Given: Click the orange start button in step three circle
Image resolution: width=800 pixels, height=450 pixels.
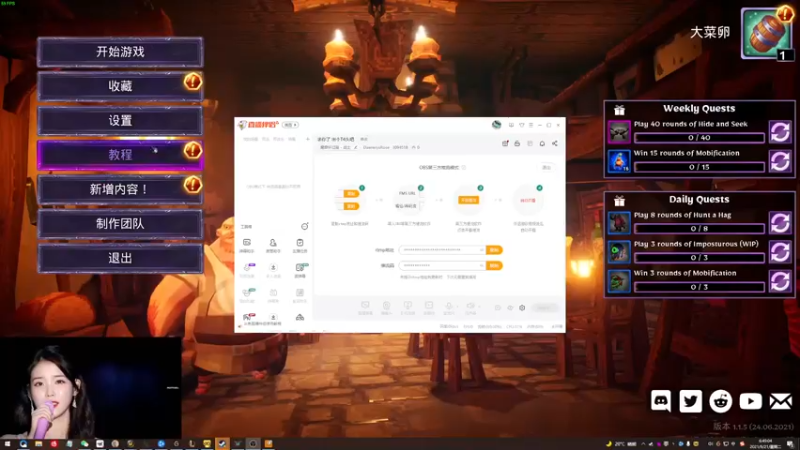Looking at the screenshot, I should (x=468, y=200).
